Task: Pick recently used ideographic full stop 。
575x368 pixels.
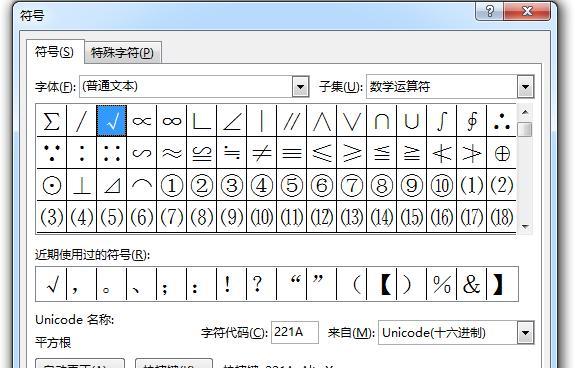Action: pyautogui.click(x=111, y=284)
